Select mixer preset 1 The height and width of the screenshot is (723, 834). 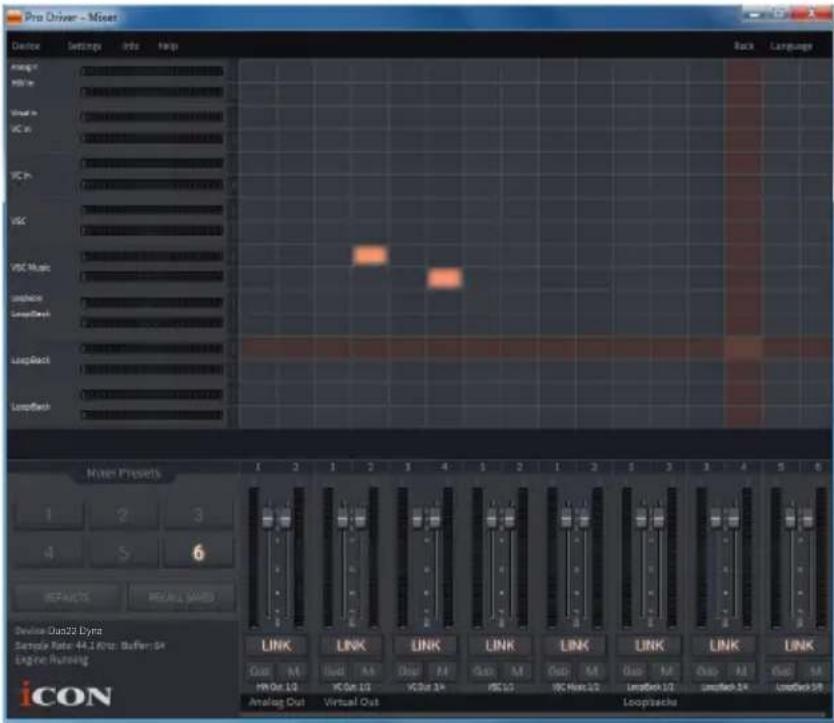[49, 514]
